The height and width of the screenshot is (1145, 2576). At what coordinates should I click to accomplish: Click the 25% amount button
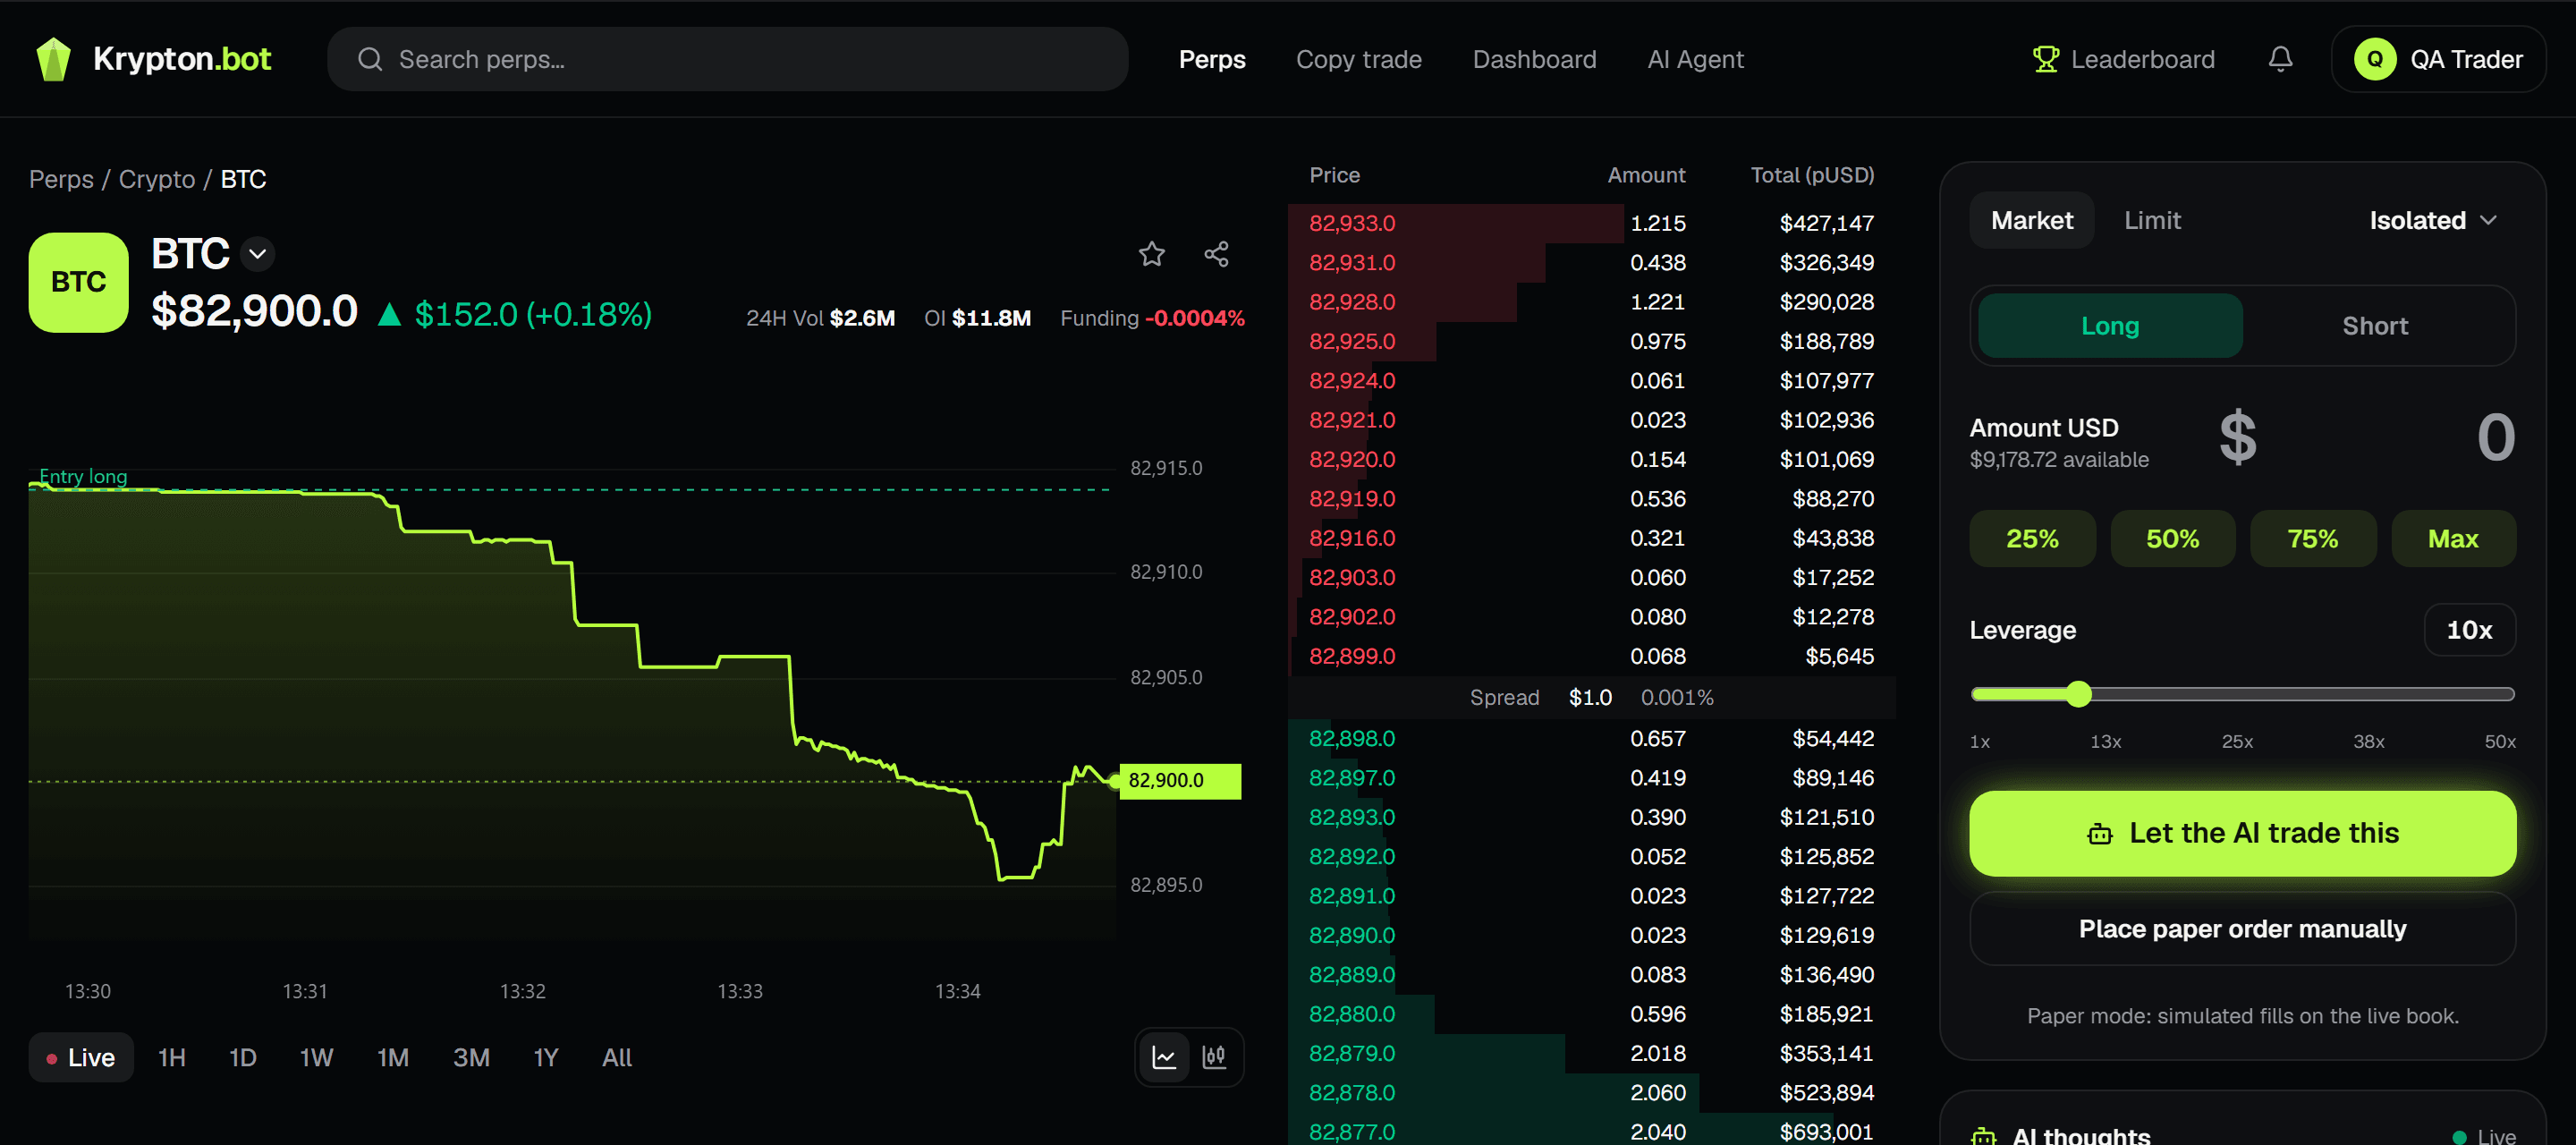[x=2032, y=539]
